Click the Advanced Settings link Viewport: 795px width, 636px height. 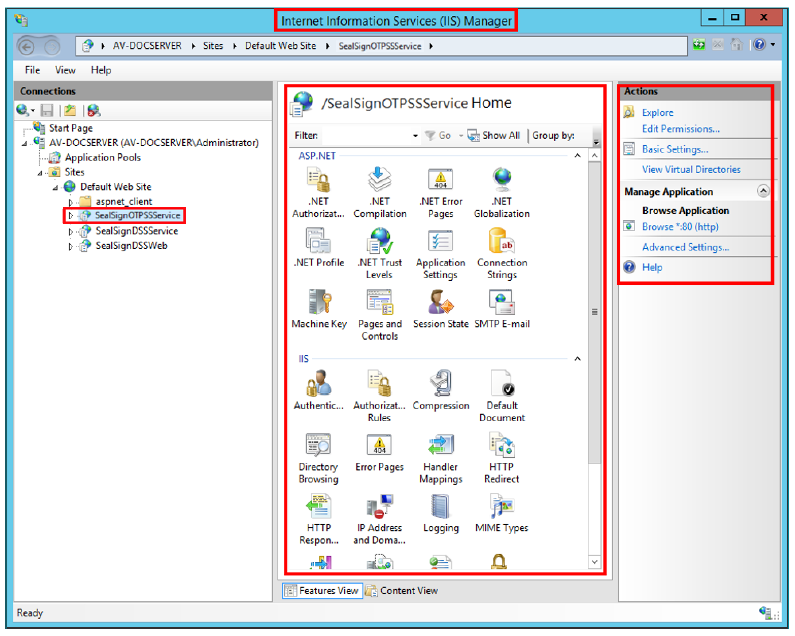685,247
